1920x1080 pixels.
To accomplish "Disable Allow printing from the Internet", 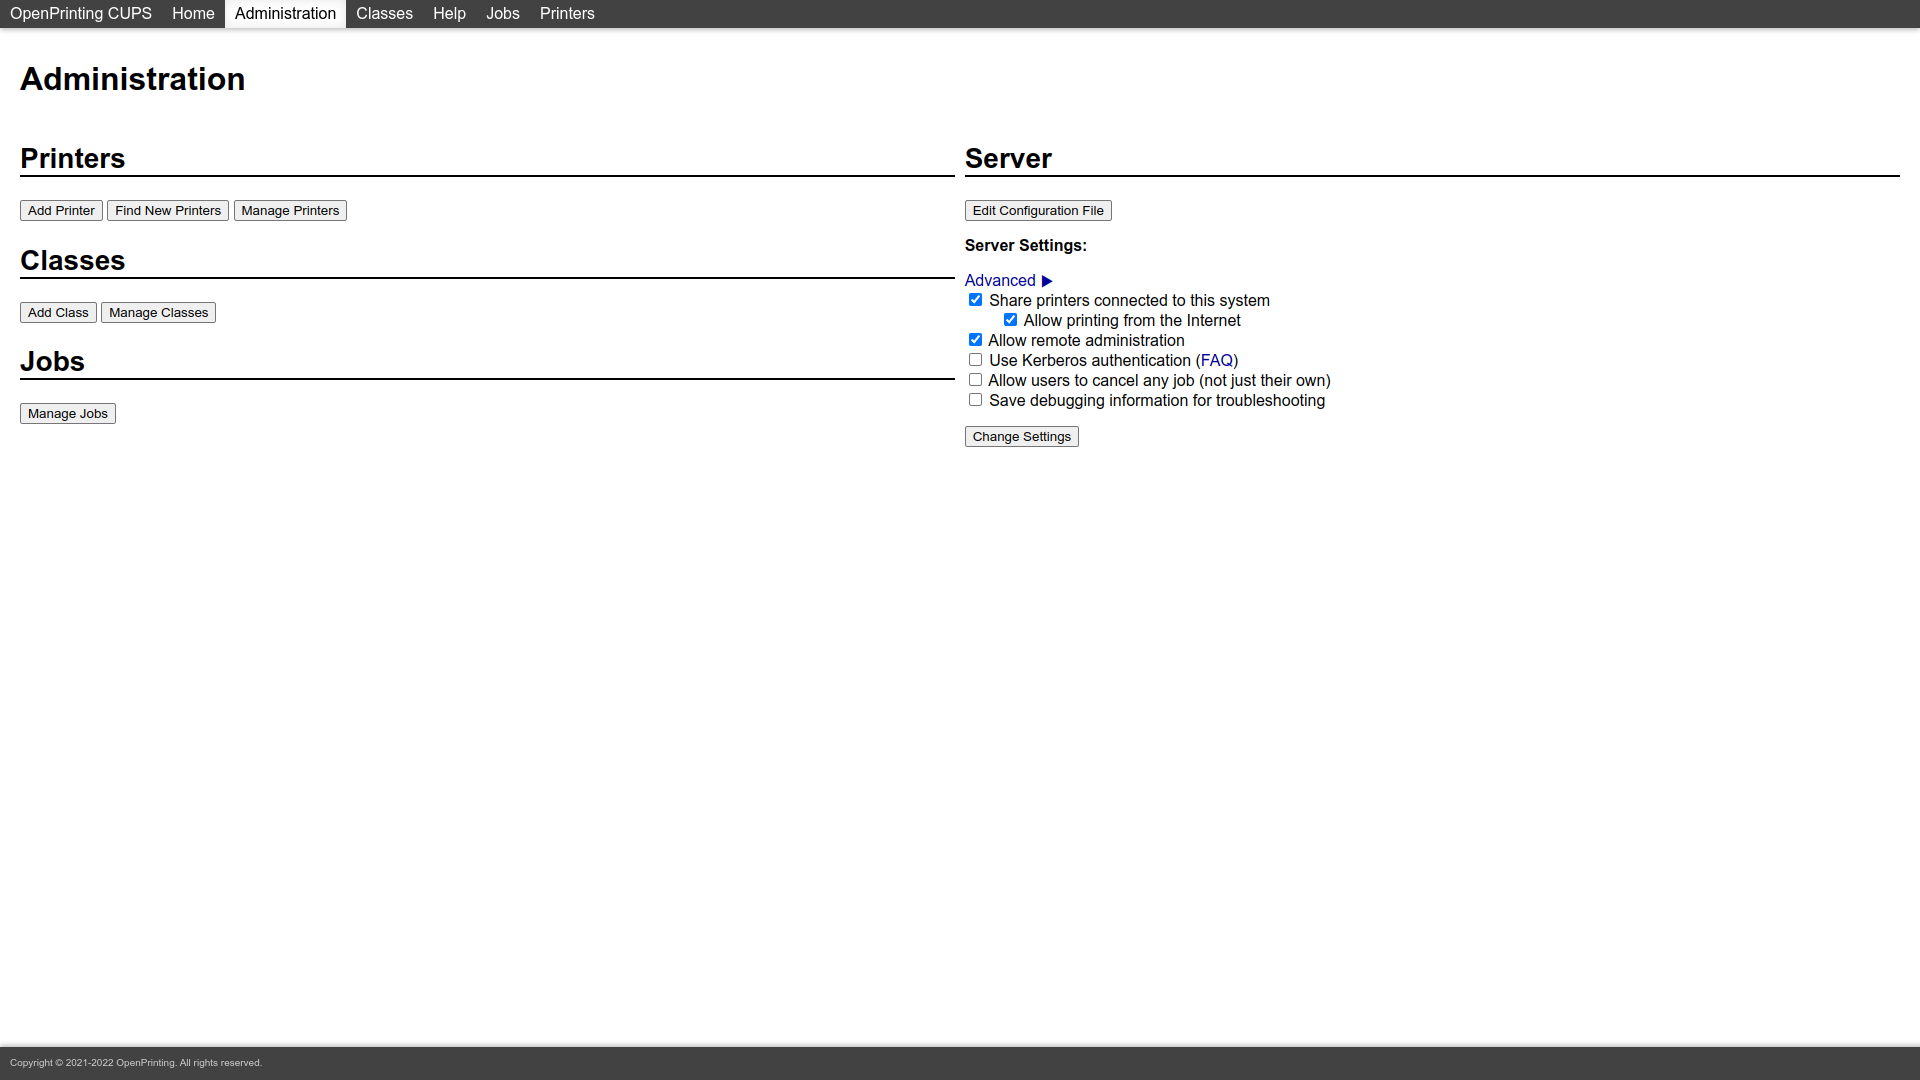I will [x=1010, y=320].
